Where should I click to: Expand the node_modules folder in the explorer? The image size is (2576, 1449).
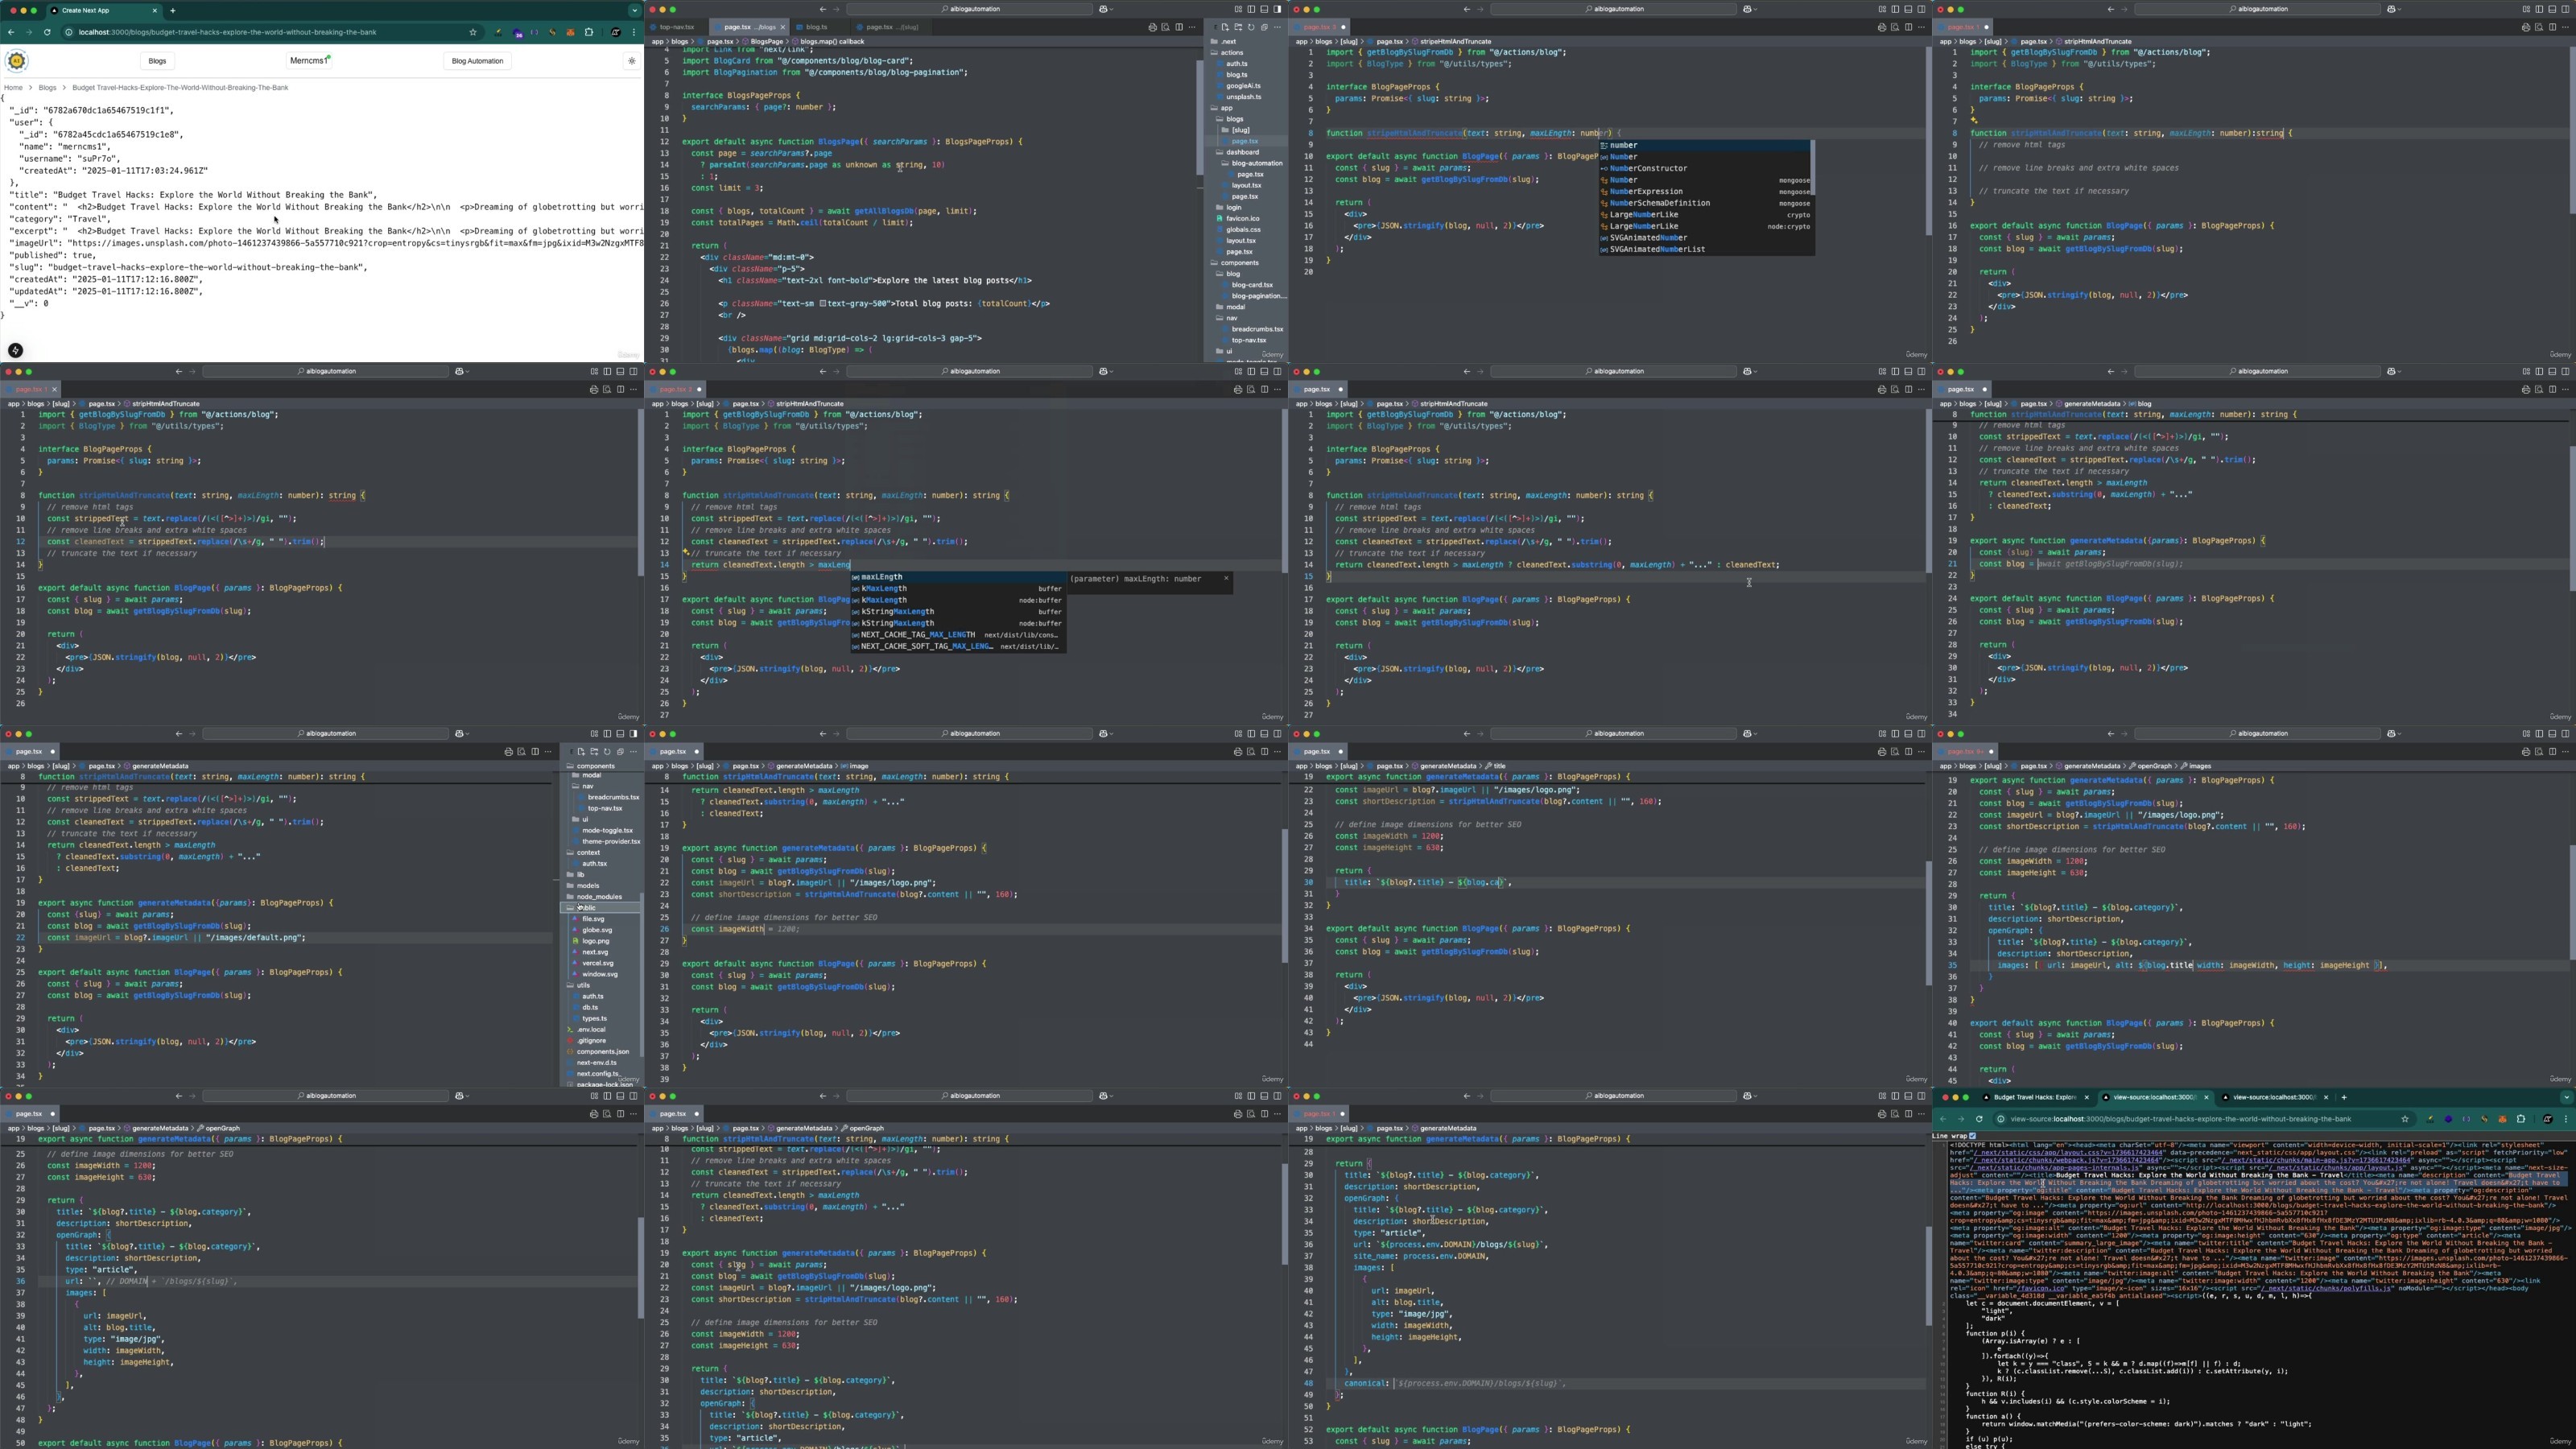tap(598, 897)
